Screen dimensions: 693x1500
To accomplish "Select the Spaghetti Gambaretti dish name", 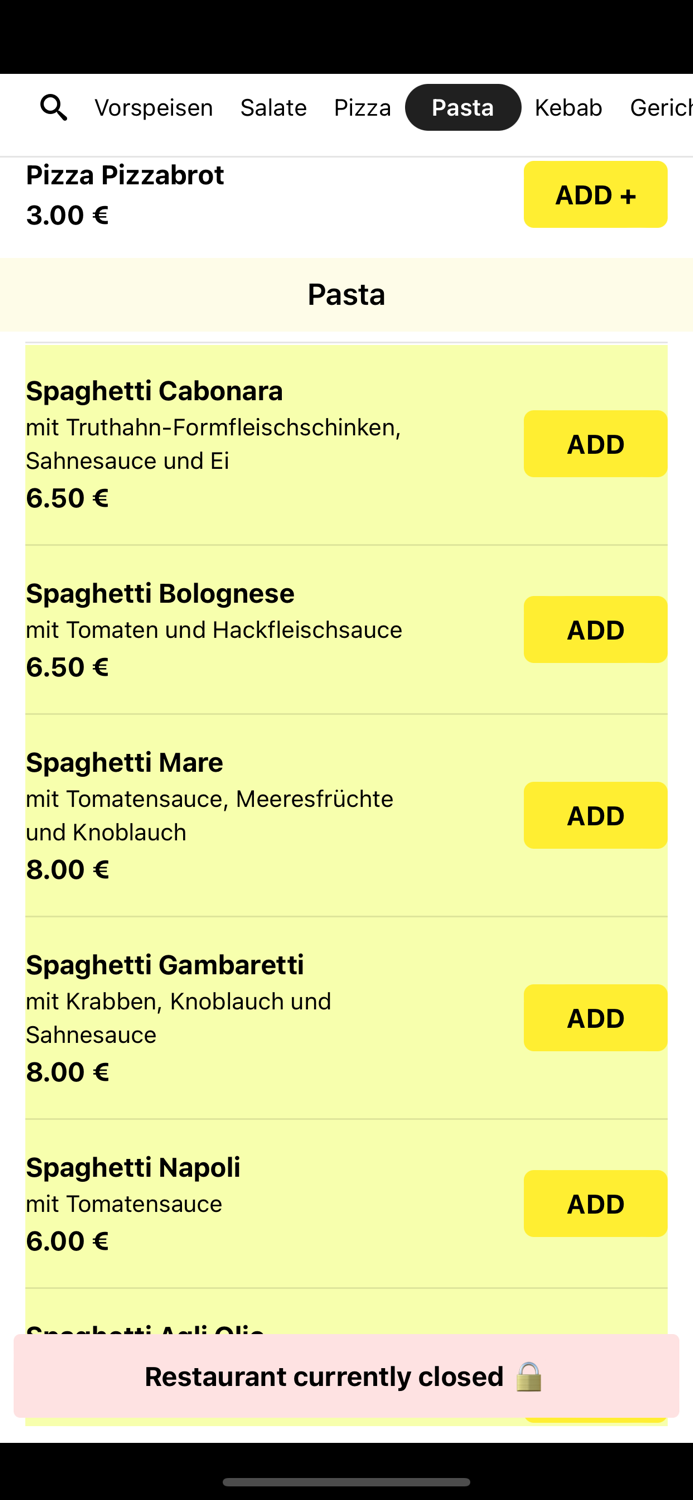I will tap(164, 964).
